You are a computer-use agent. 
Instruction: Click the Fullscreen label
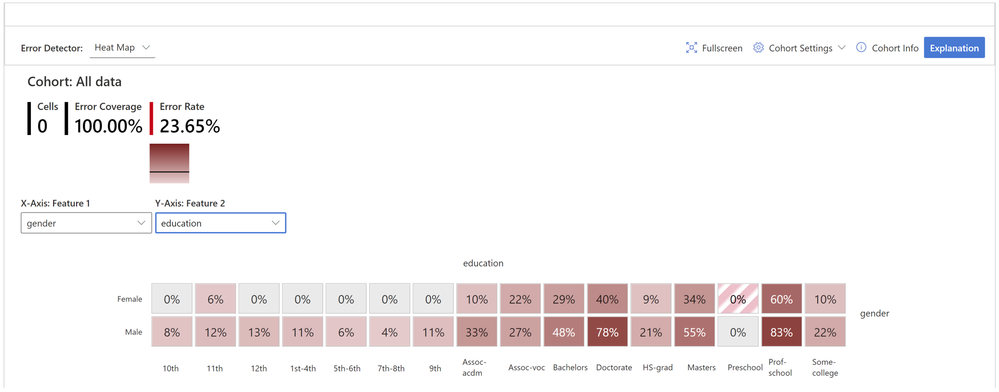point(722,48)
